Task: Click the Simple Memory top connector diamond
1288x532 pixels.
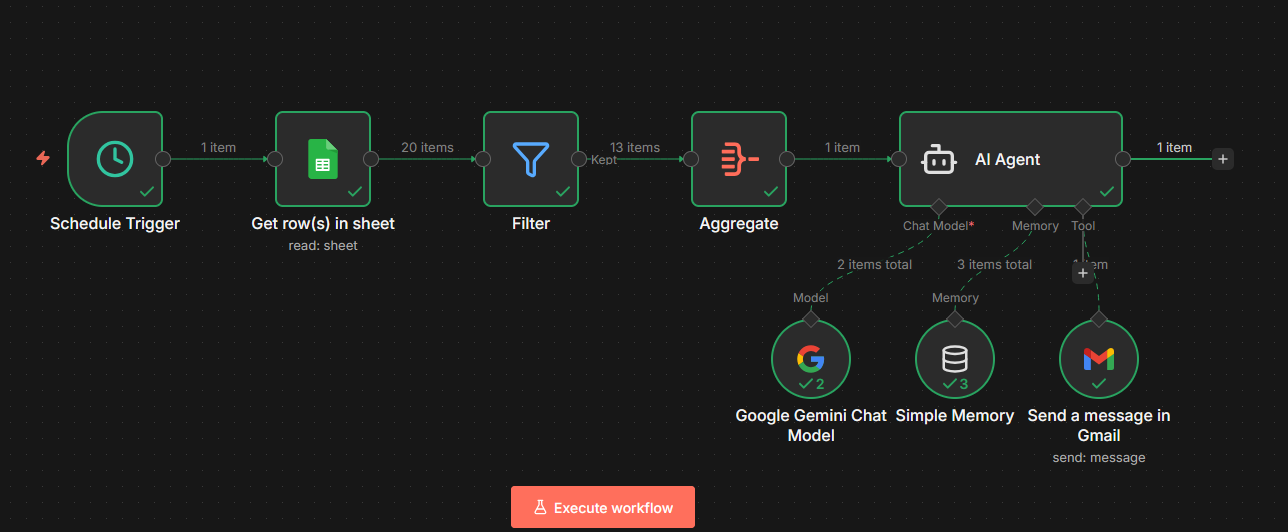Action: click(955, 319)
